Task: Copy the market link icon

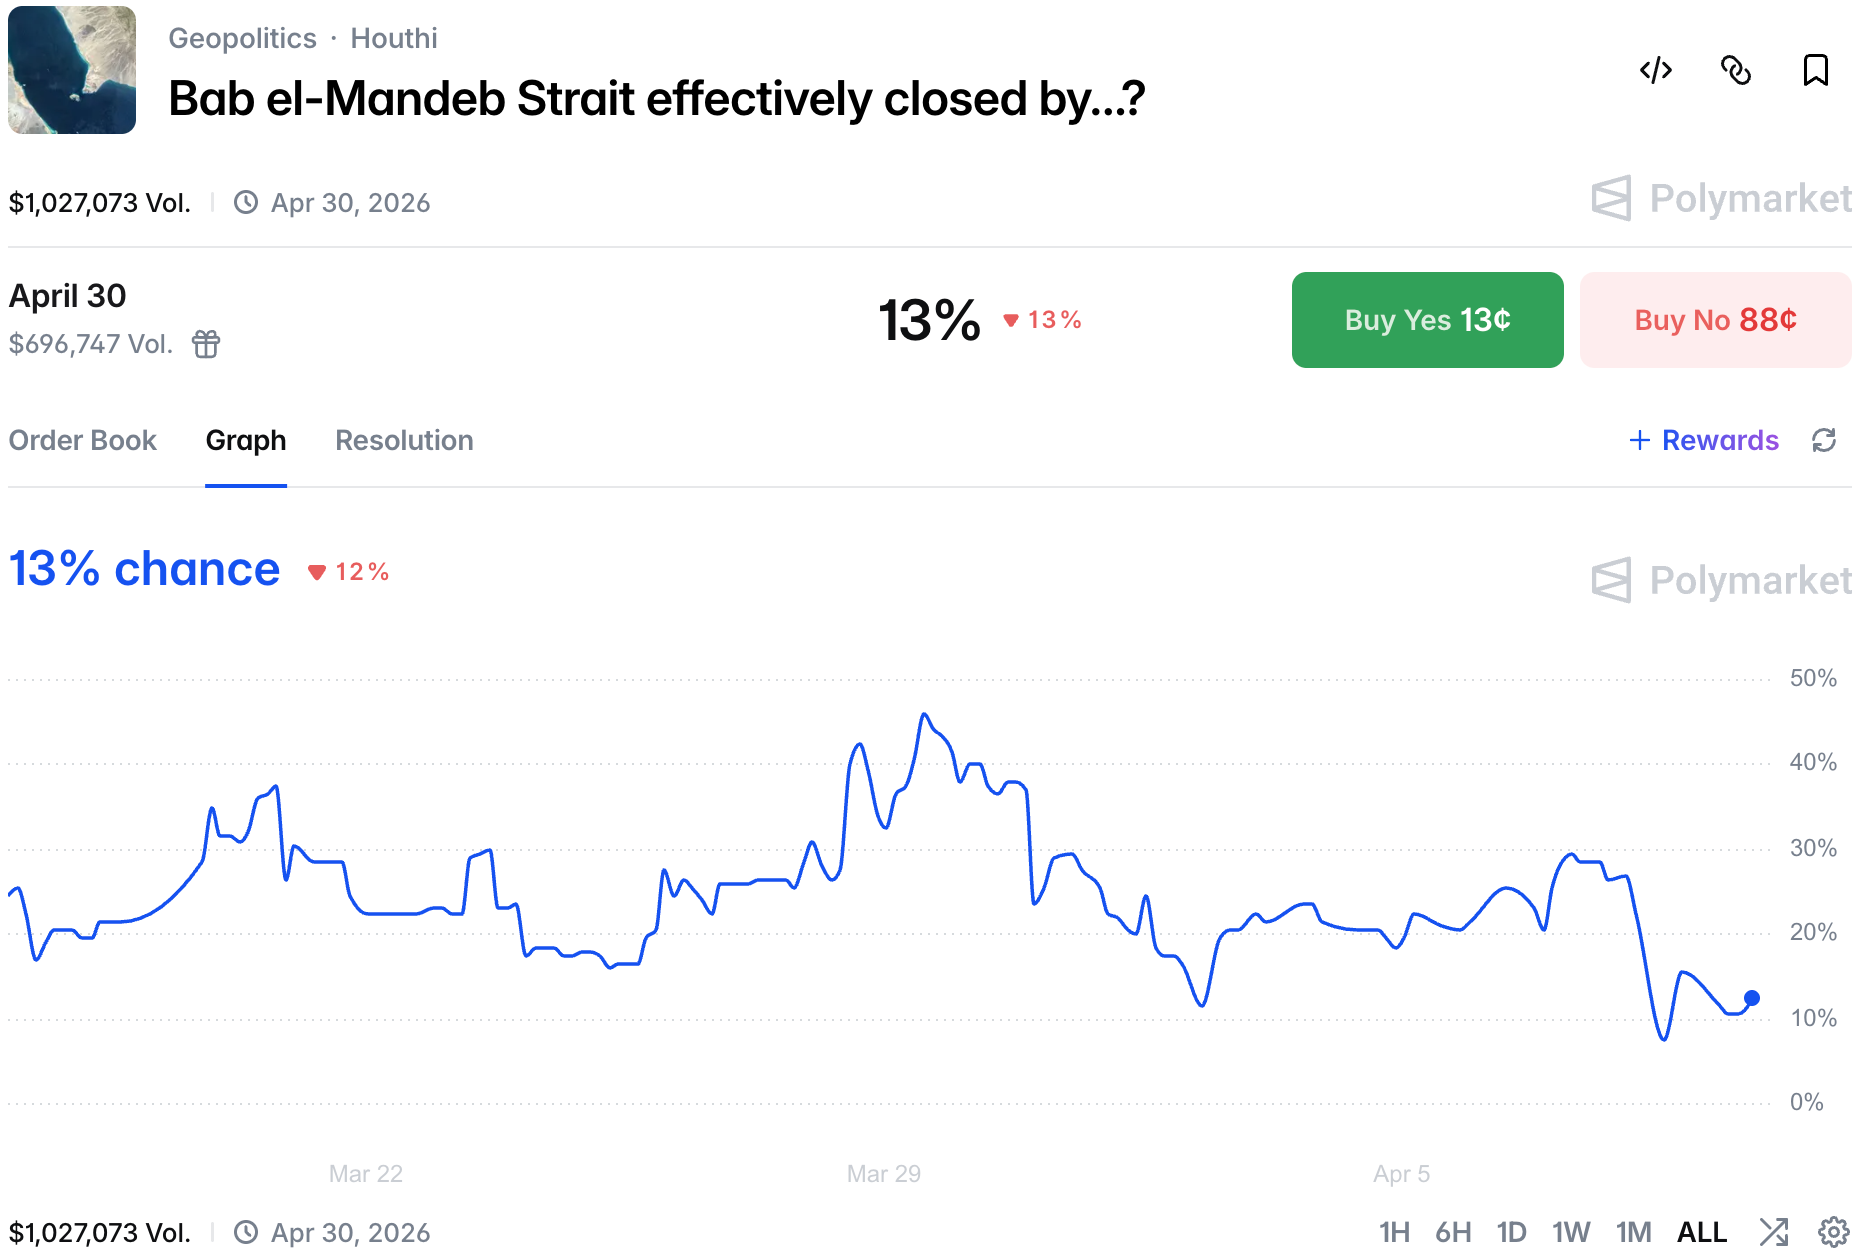Action: (1736, 70)
